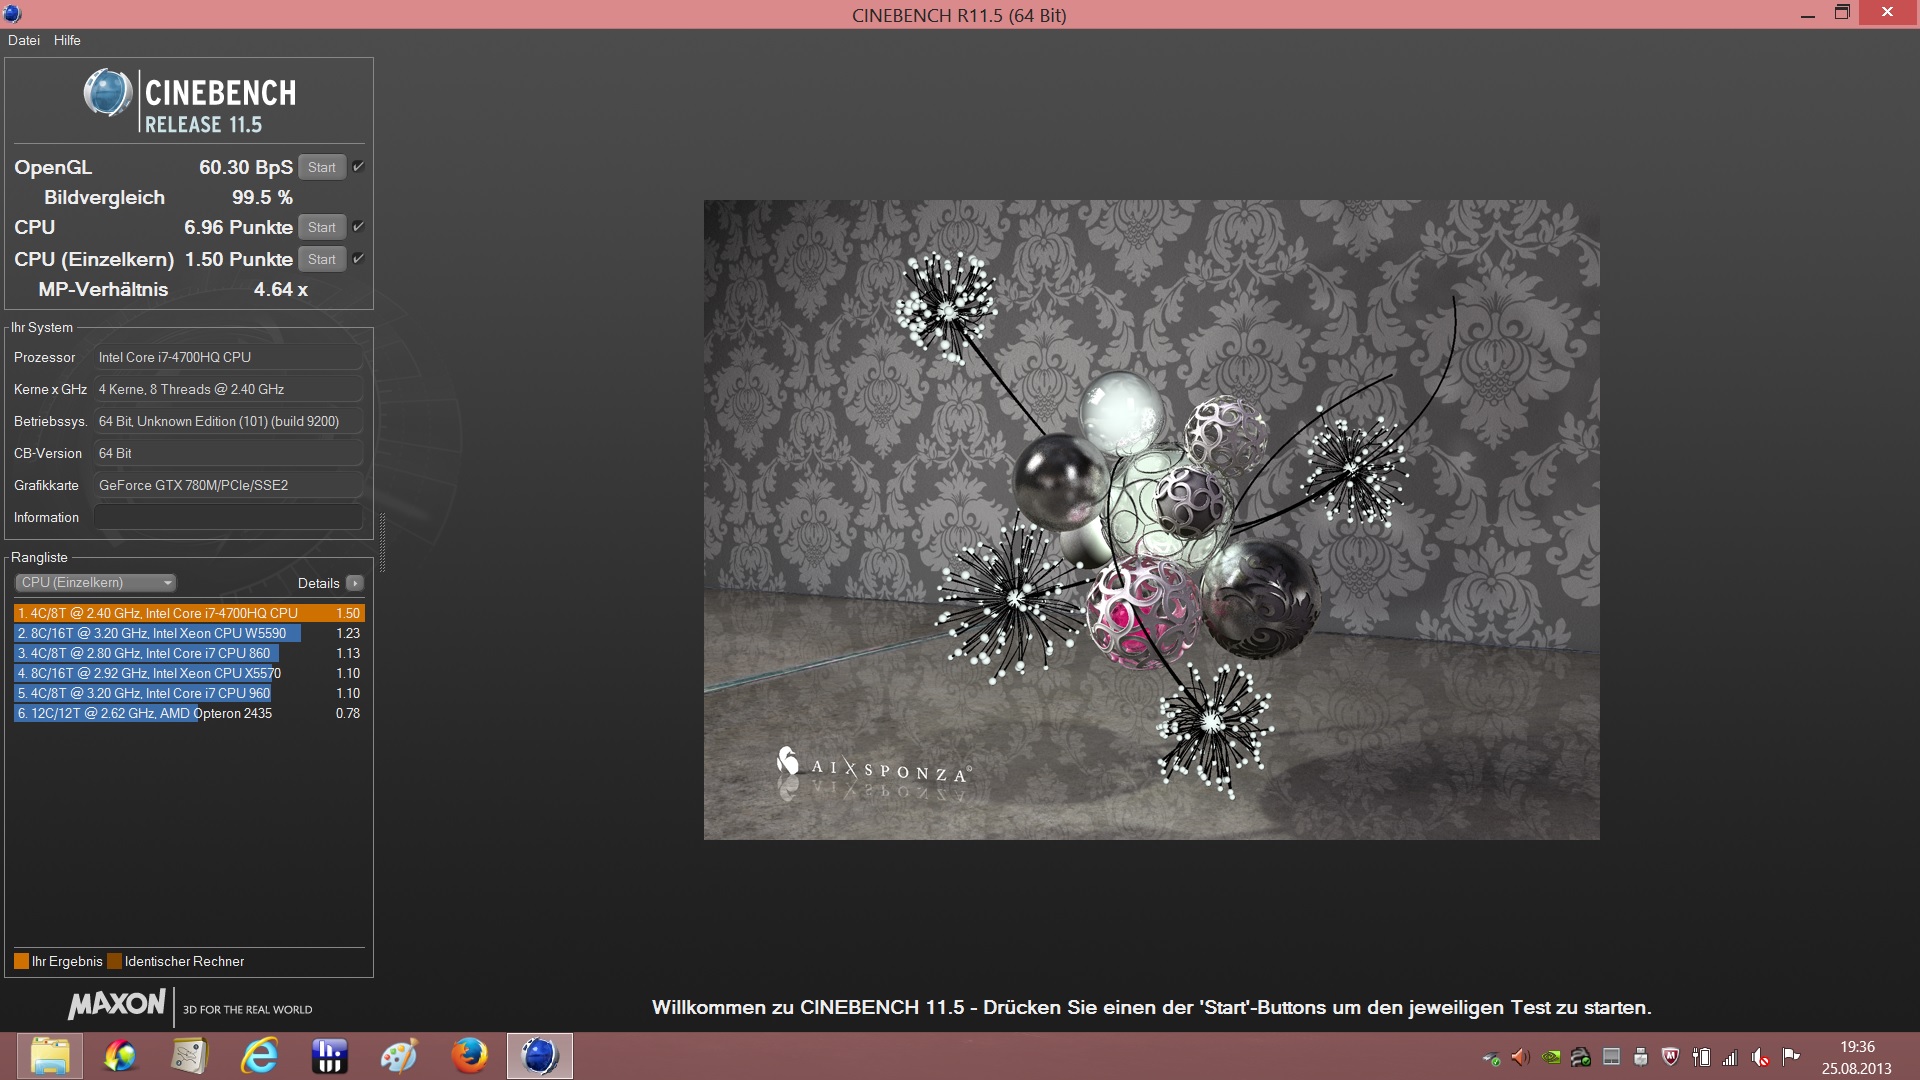Click the Prozessor field value

(228, 357)
